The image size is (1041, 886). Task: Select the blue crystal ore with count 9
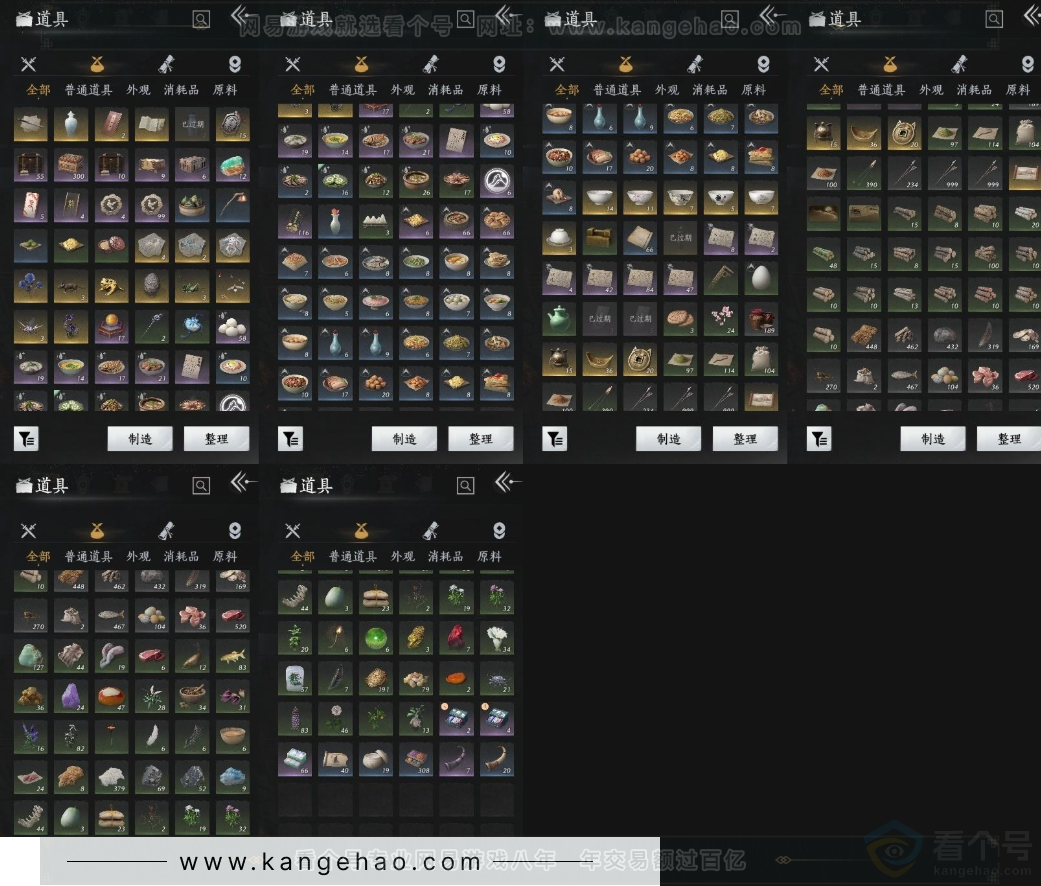233,778
